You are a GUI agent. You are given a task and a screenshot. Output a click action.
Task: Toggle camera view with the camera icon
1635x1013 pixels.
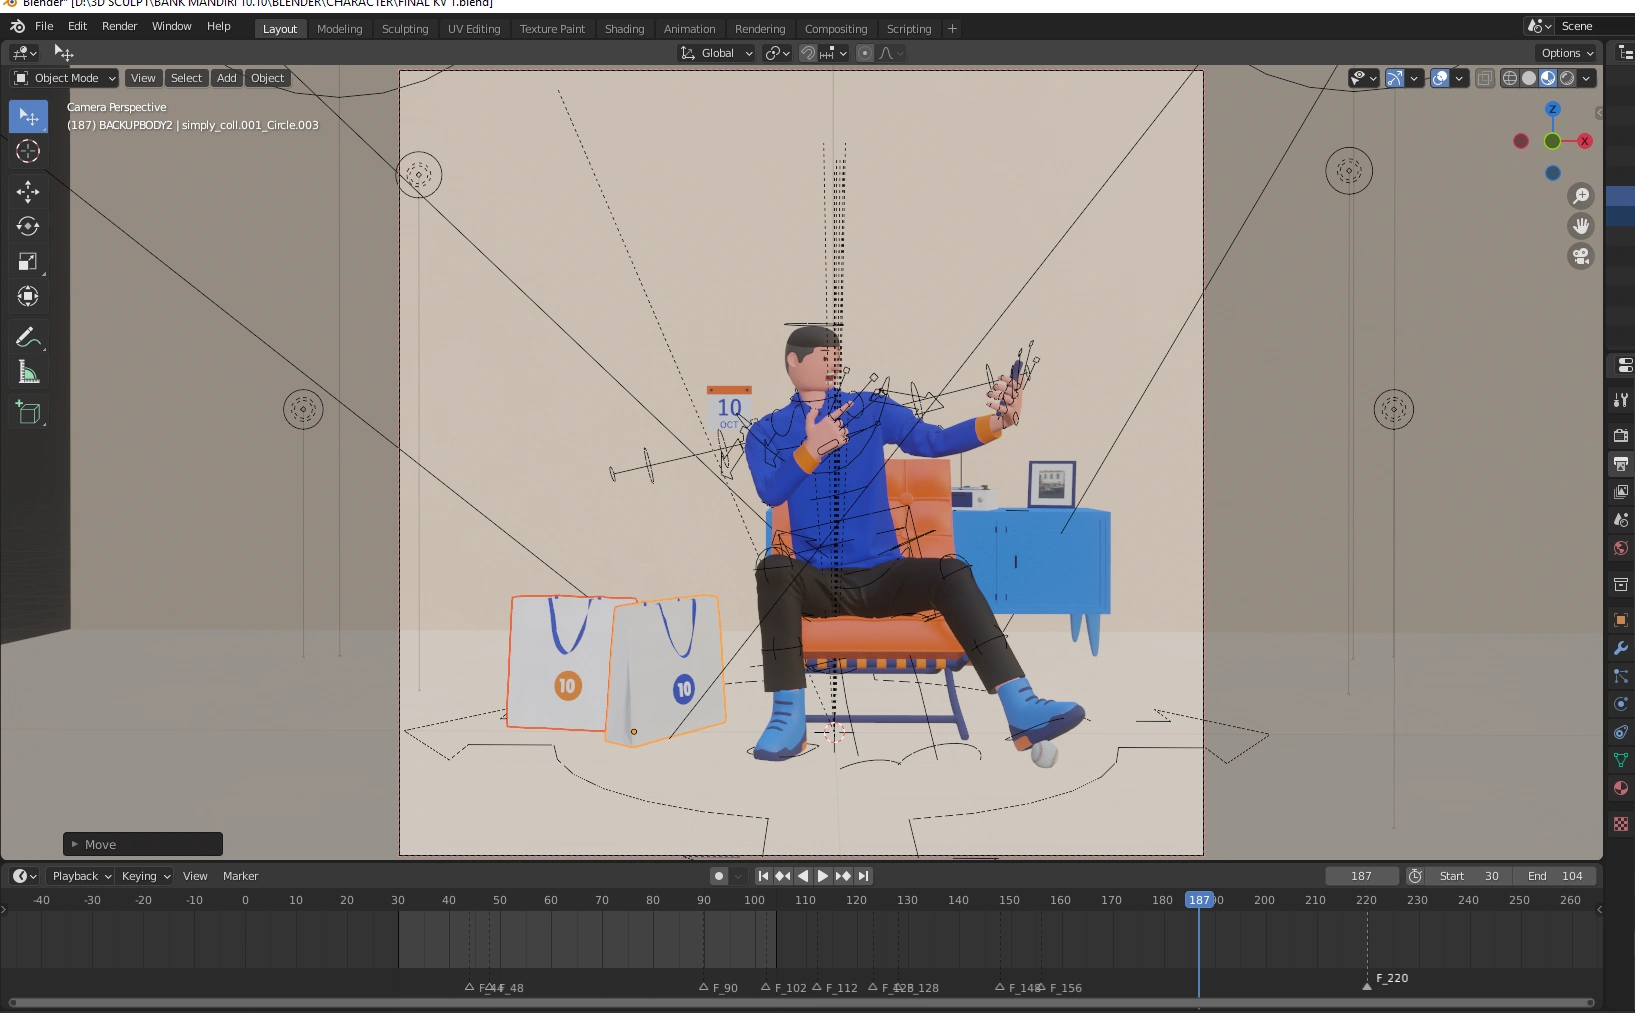[x=1580, y=257]
